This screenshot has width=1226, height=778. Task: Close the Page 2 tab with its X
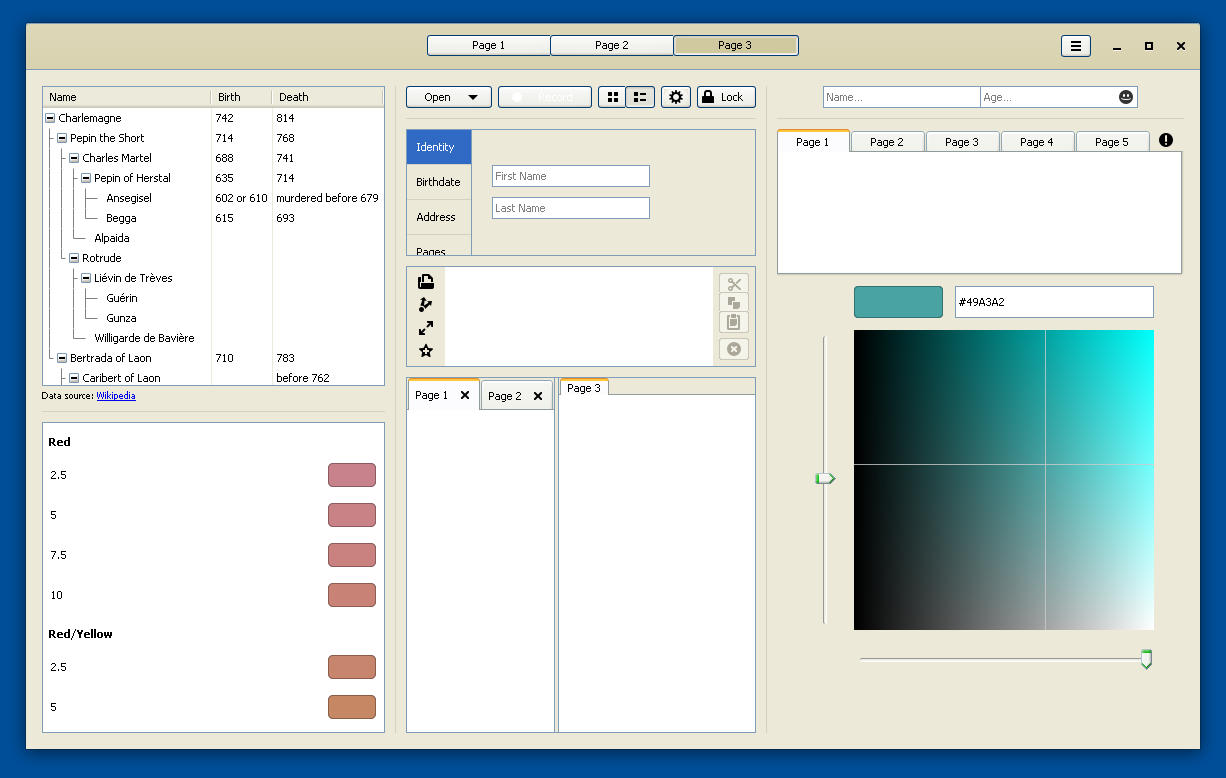click(538, 396)
